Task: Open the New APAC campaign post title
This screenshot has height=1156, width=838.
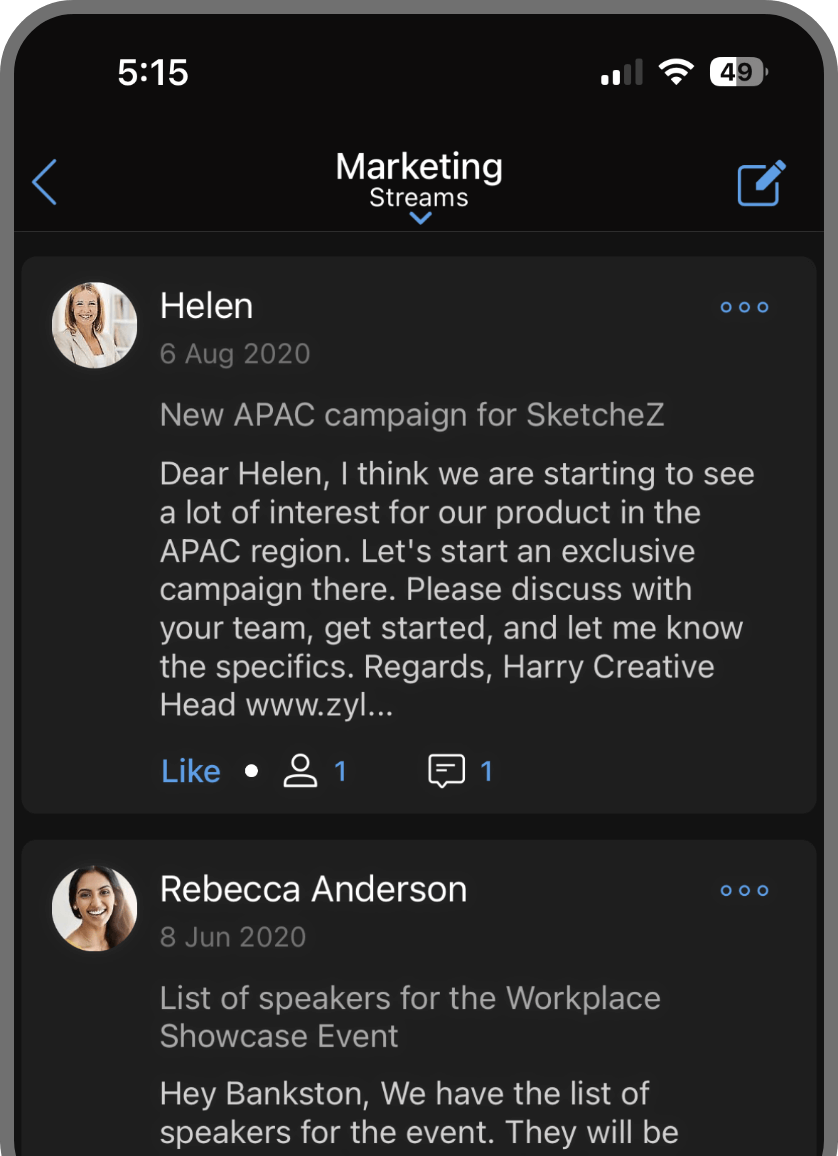Action: point(413,414)
